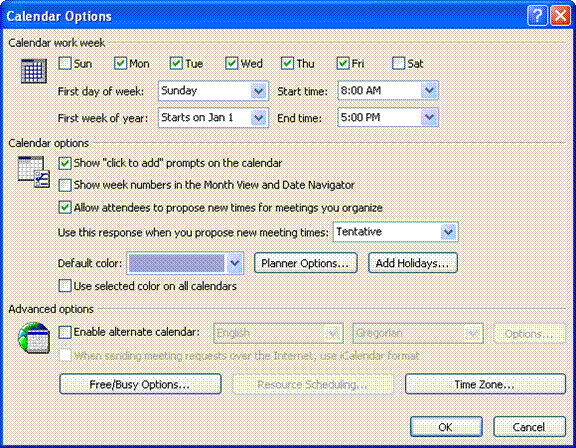The image size is (576, 448).
Task: Click the Help question mark icon
Action: (537, 16)
